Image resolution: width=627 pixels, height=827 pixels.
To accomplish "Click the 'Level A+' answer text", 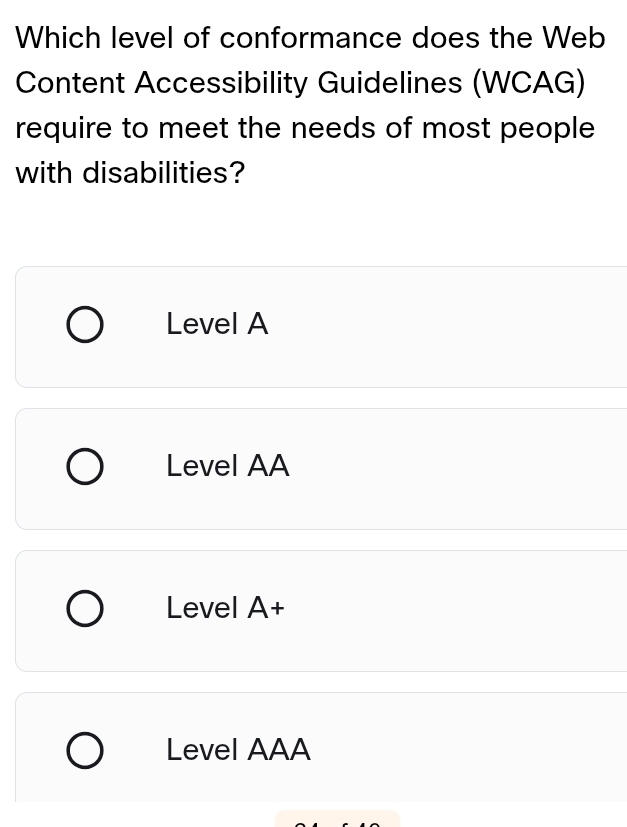I will click(226, 608).
